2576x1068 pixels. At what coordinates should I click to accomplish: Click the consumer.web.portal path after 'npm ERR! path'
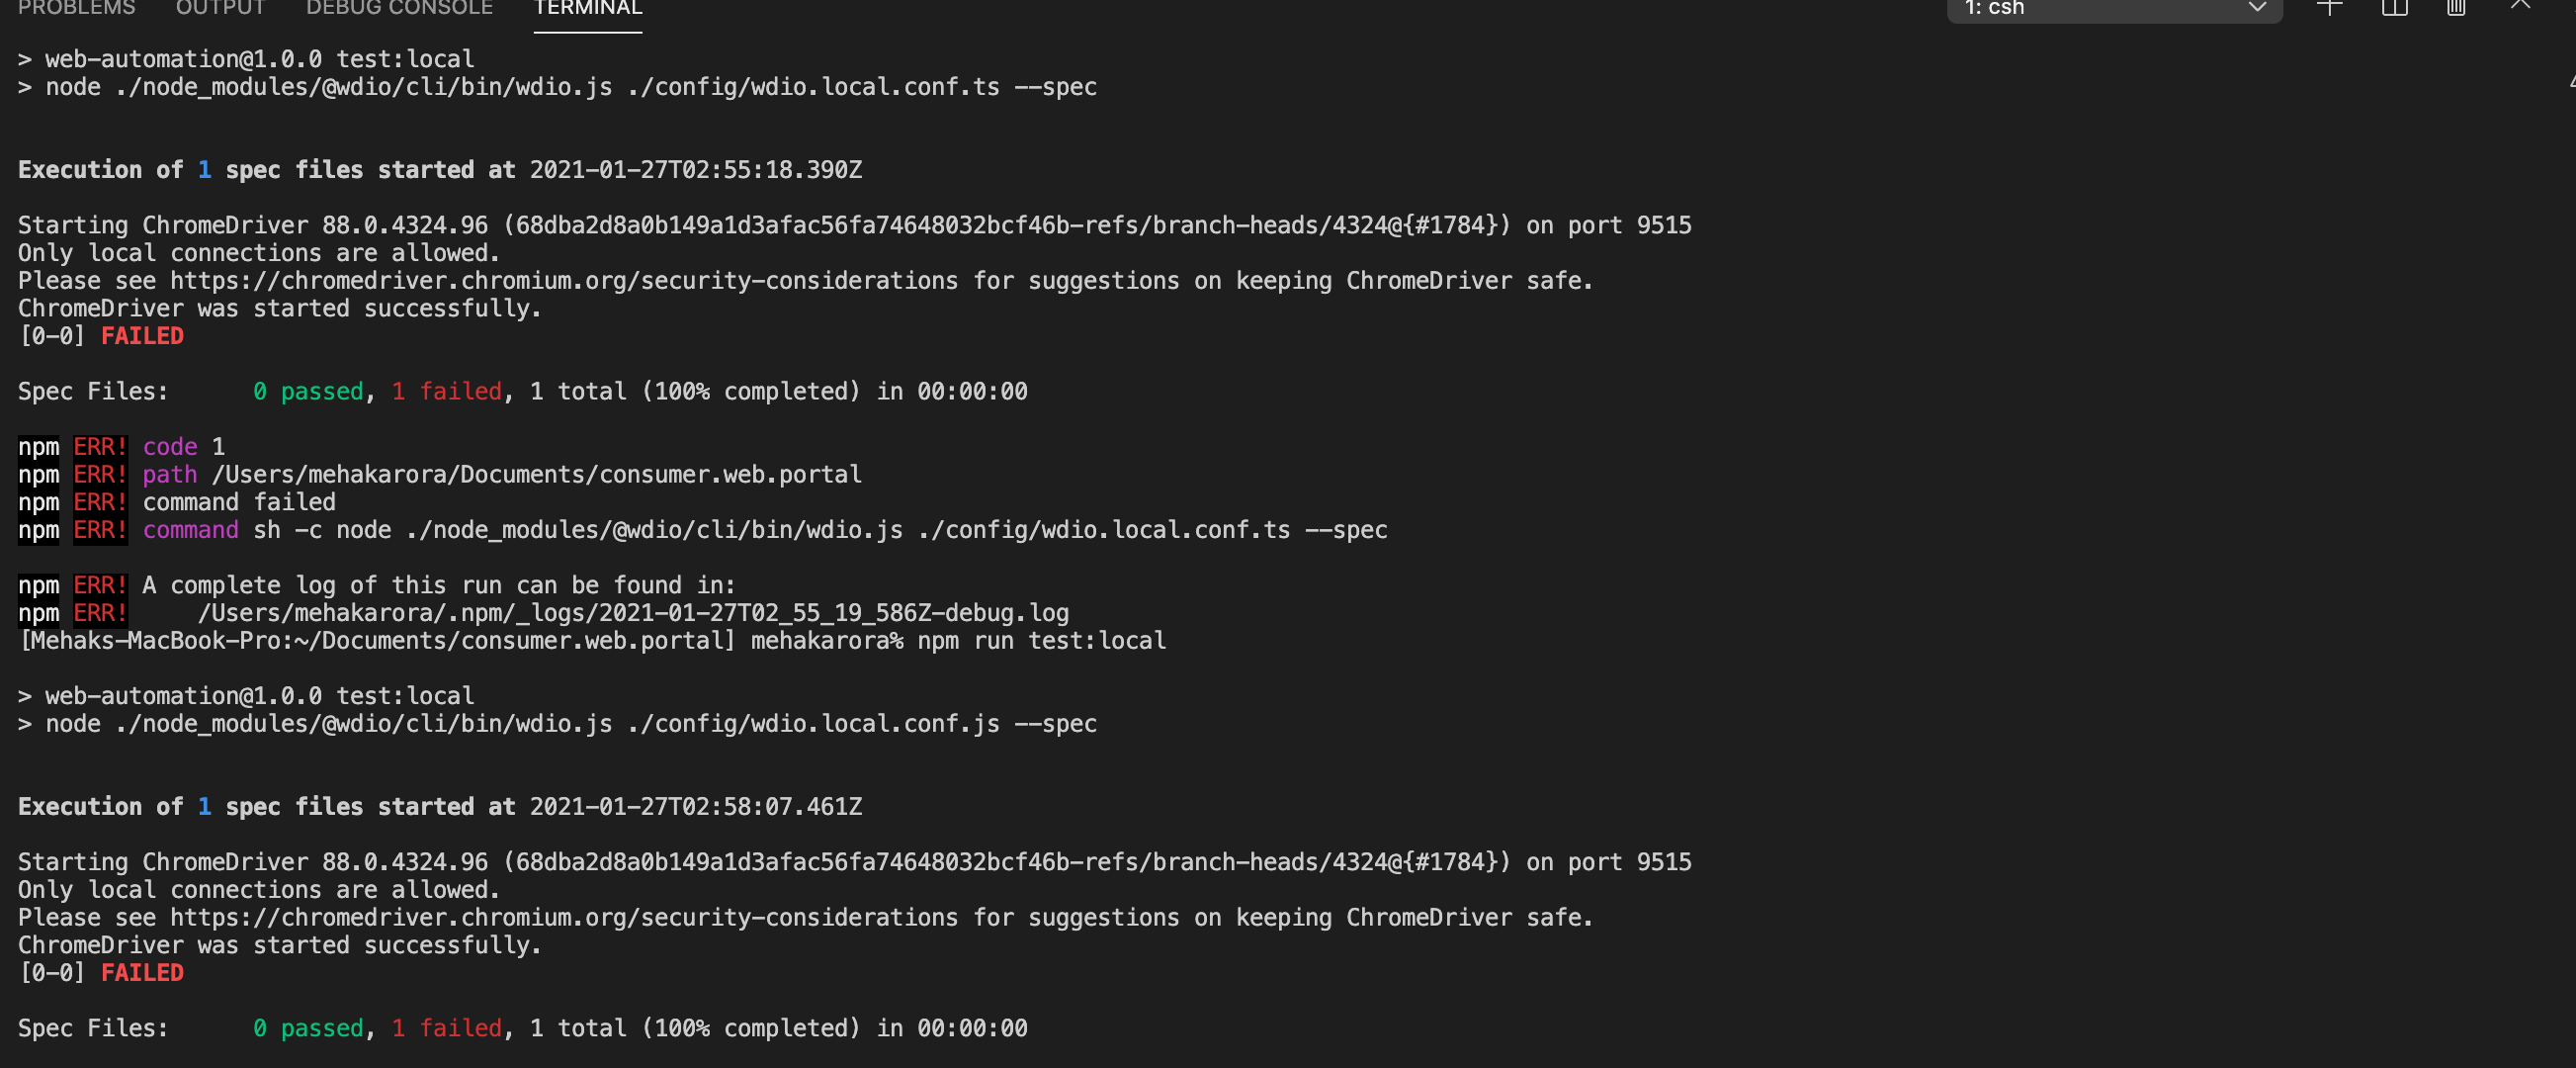536,475
